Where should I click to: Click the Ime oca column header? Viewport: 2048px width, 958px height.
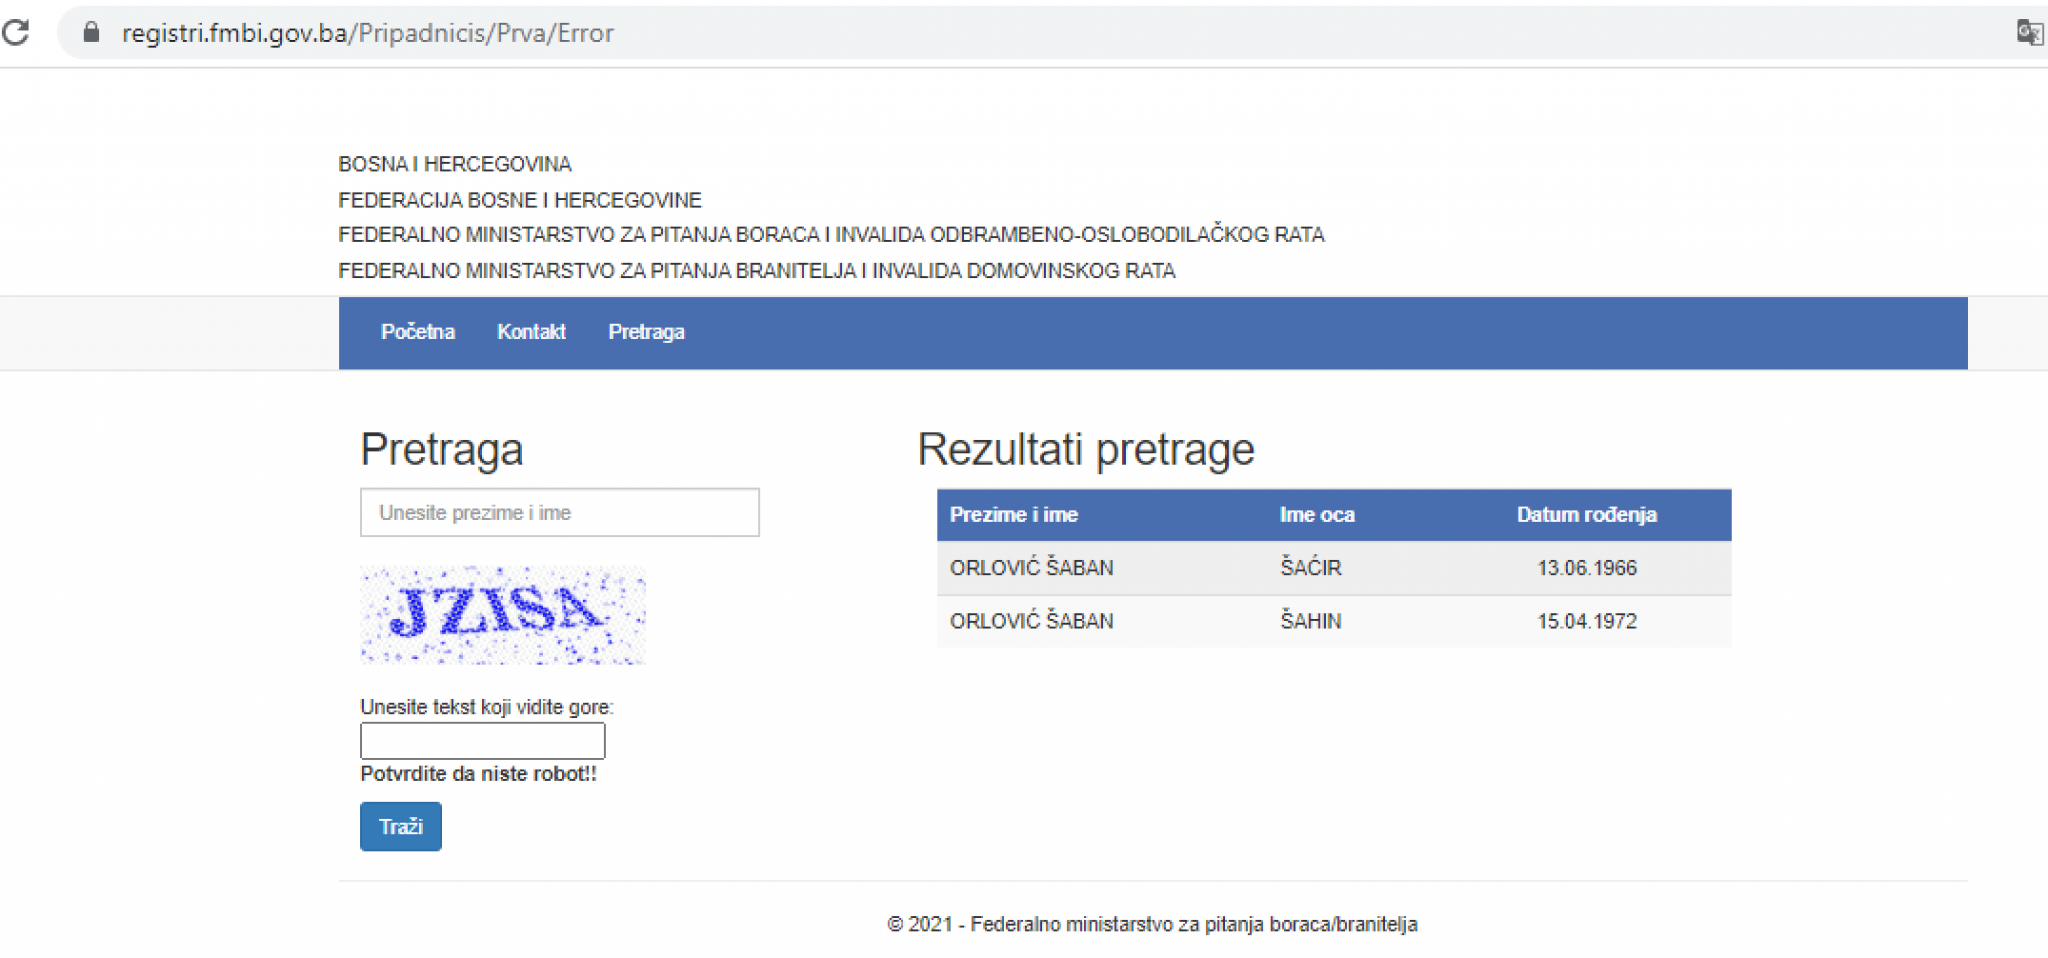1316,514
